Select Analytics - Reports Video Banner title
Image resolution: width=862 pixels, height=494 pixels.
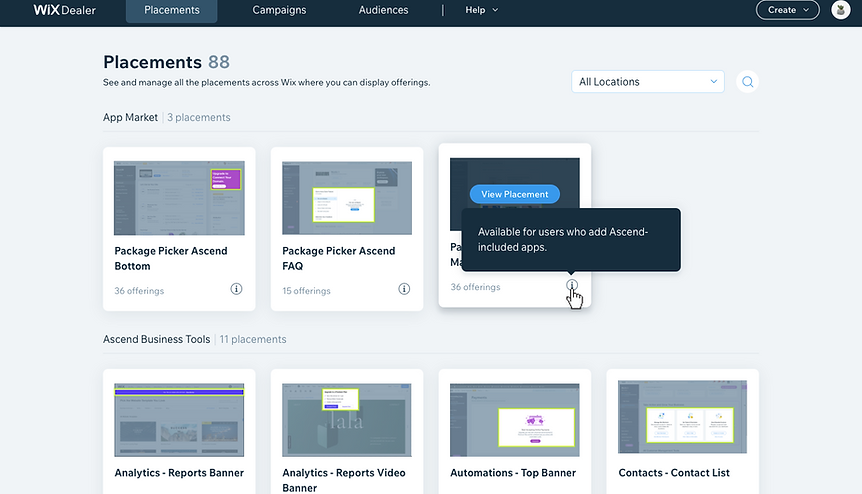point(344,480)
